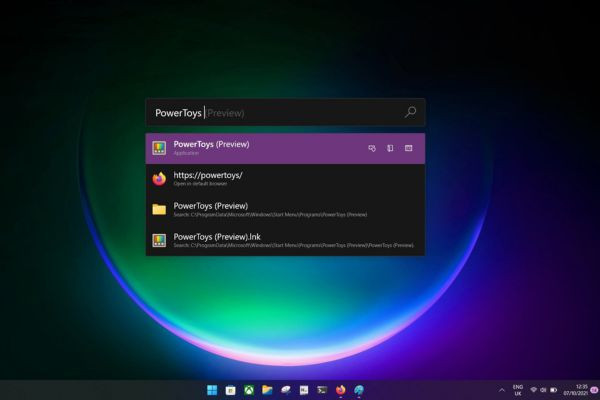Open the Terminal app in the taskbar
The height and width of the screenshot is (400, 600).
(322, 390)
